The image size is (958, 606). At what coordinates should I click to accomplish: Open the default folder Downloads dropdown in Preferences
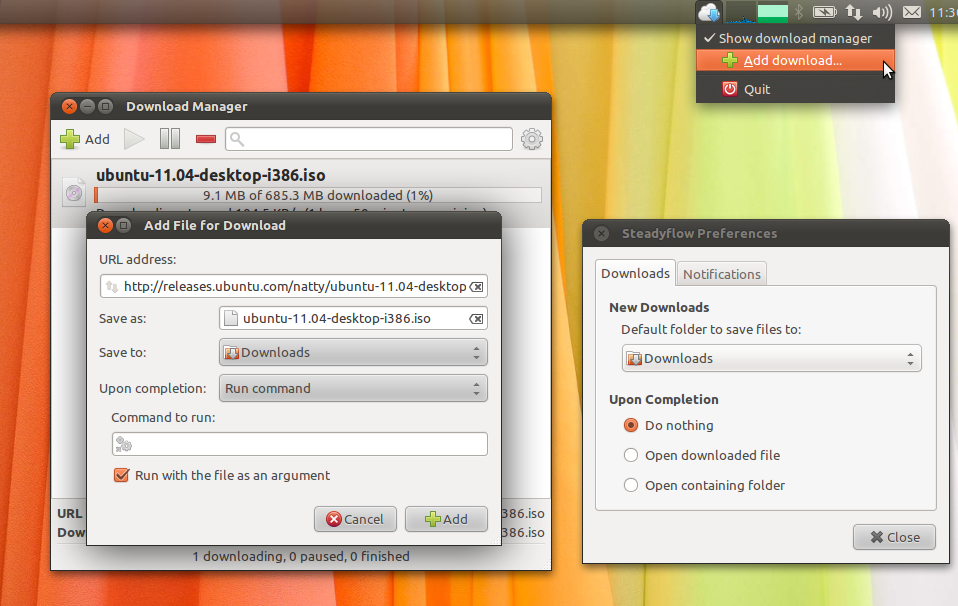click(772, 359)
